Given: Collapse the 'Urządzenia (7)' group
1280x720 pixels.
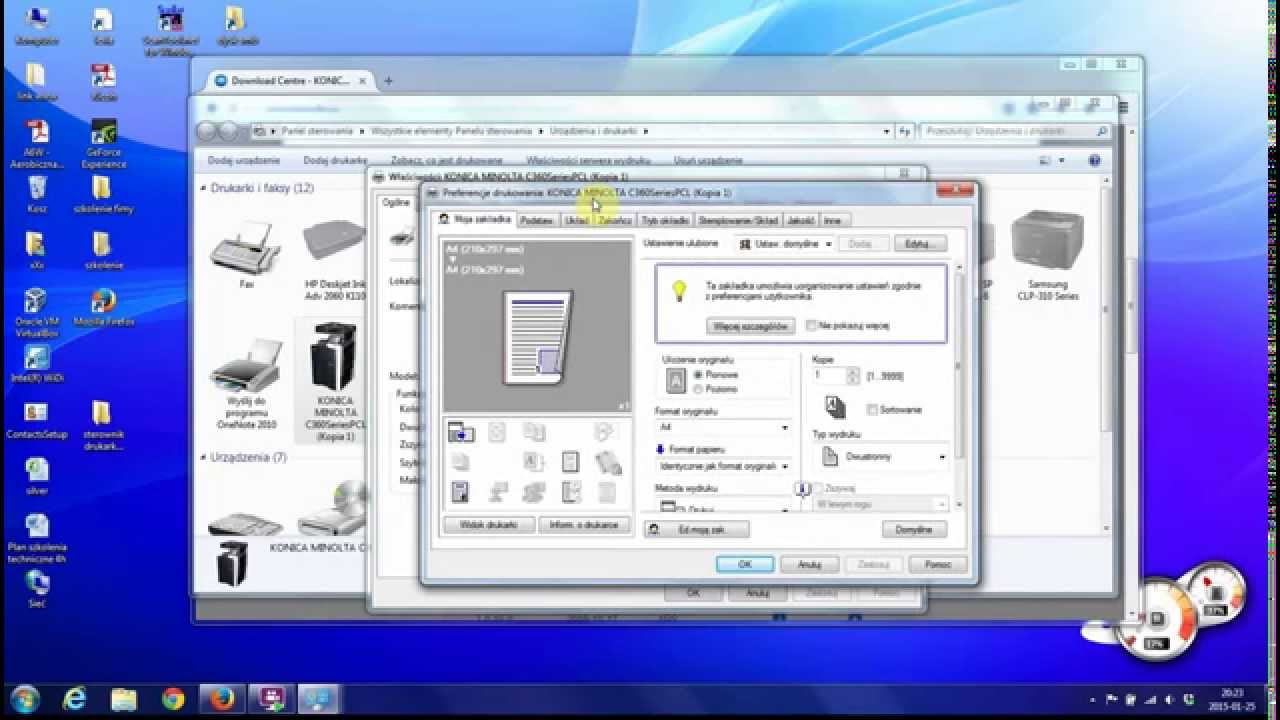Looking at the screenshot, I should [204, 457].
